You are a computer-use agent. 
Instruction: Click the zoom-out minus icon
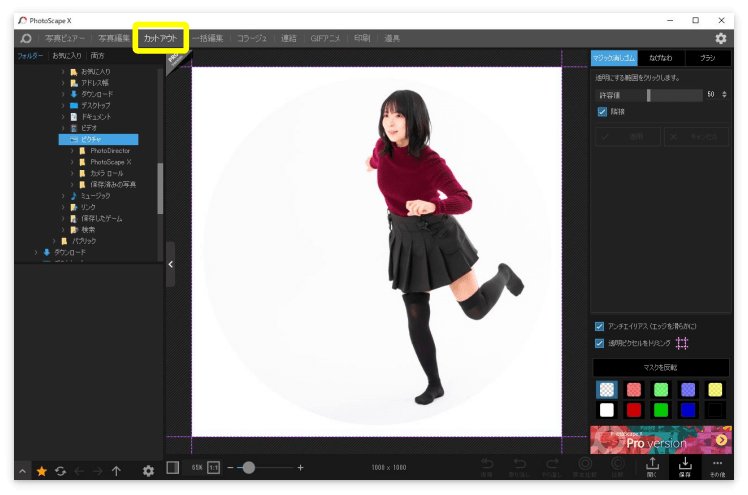point(230,468)
